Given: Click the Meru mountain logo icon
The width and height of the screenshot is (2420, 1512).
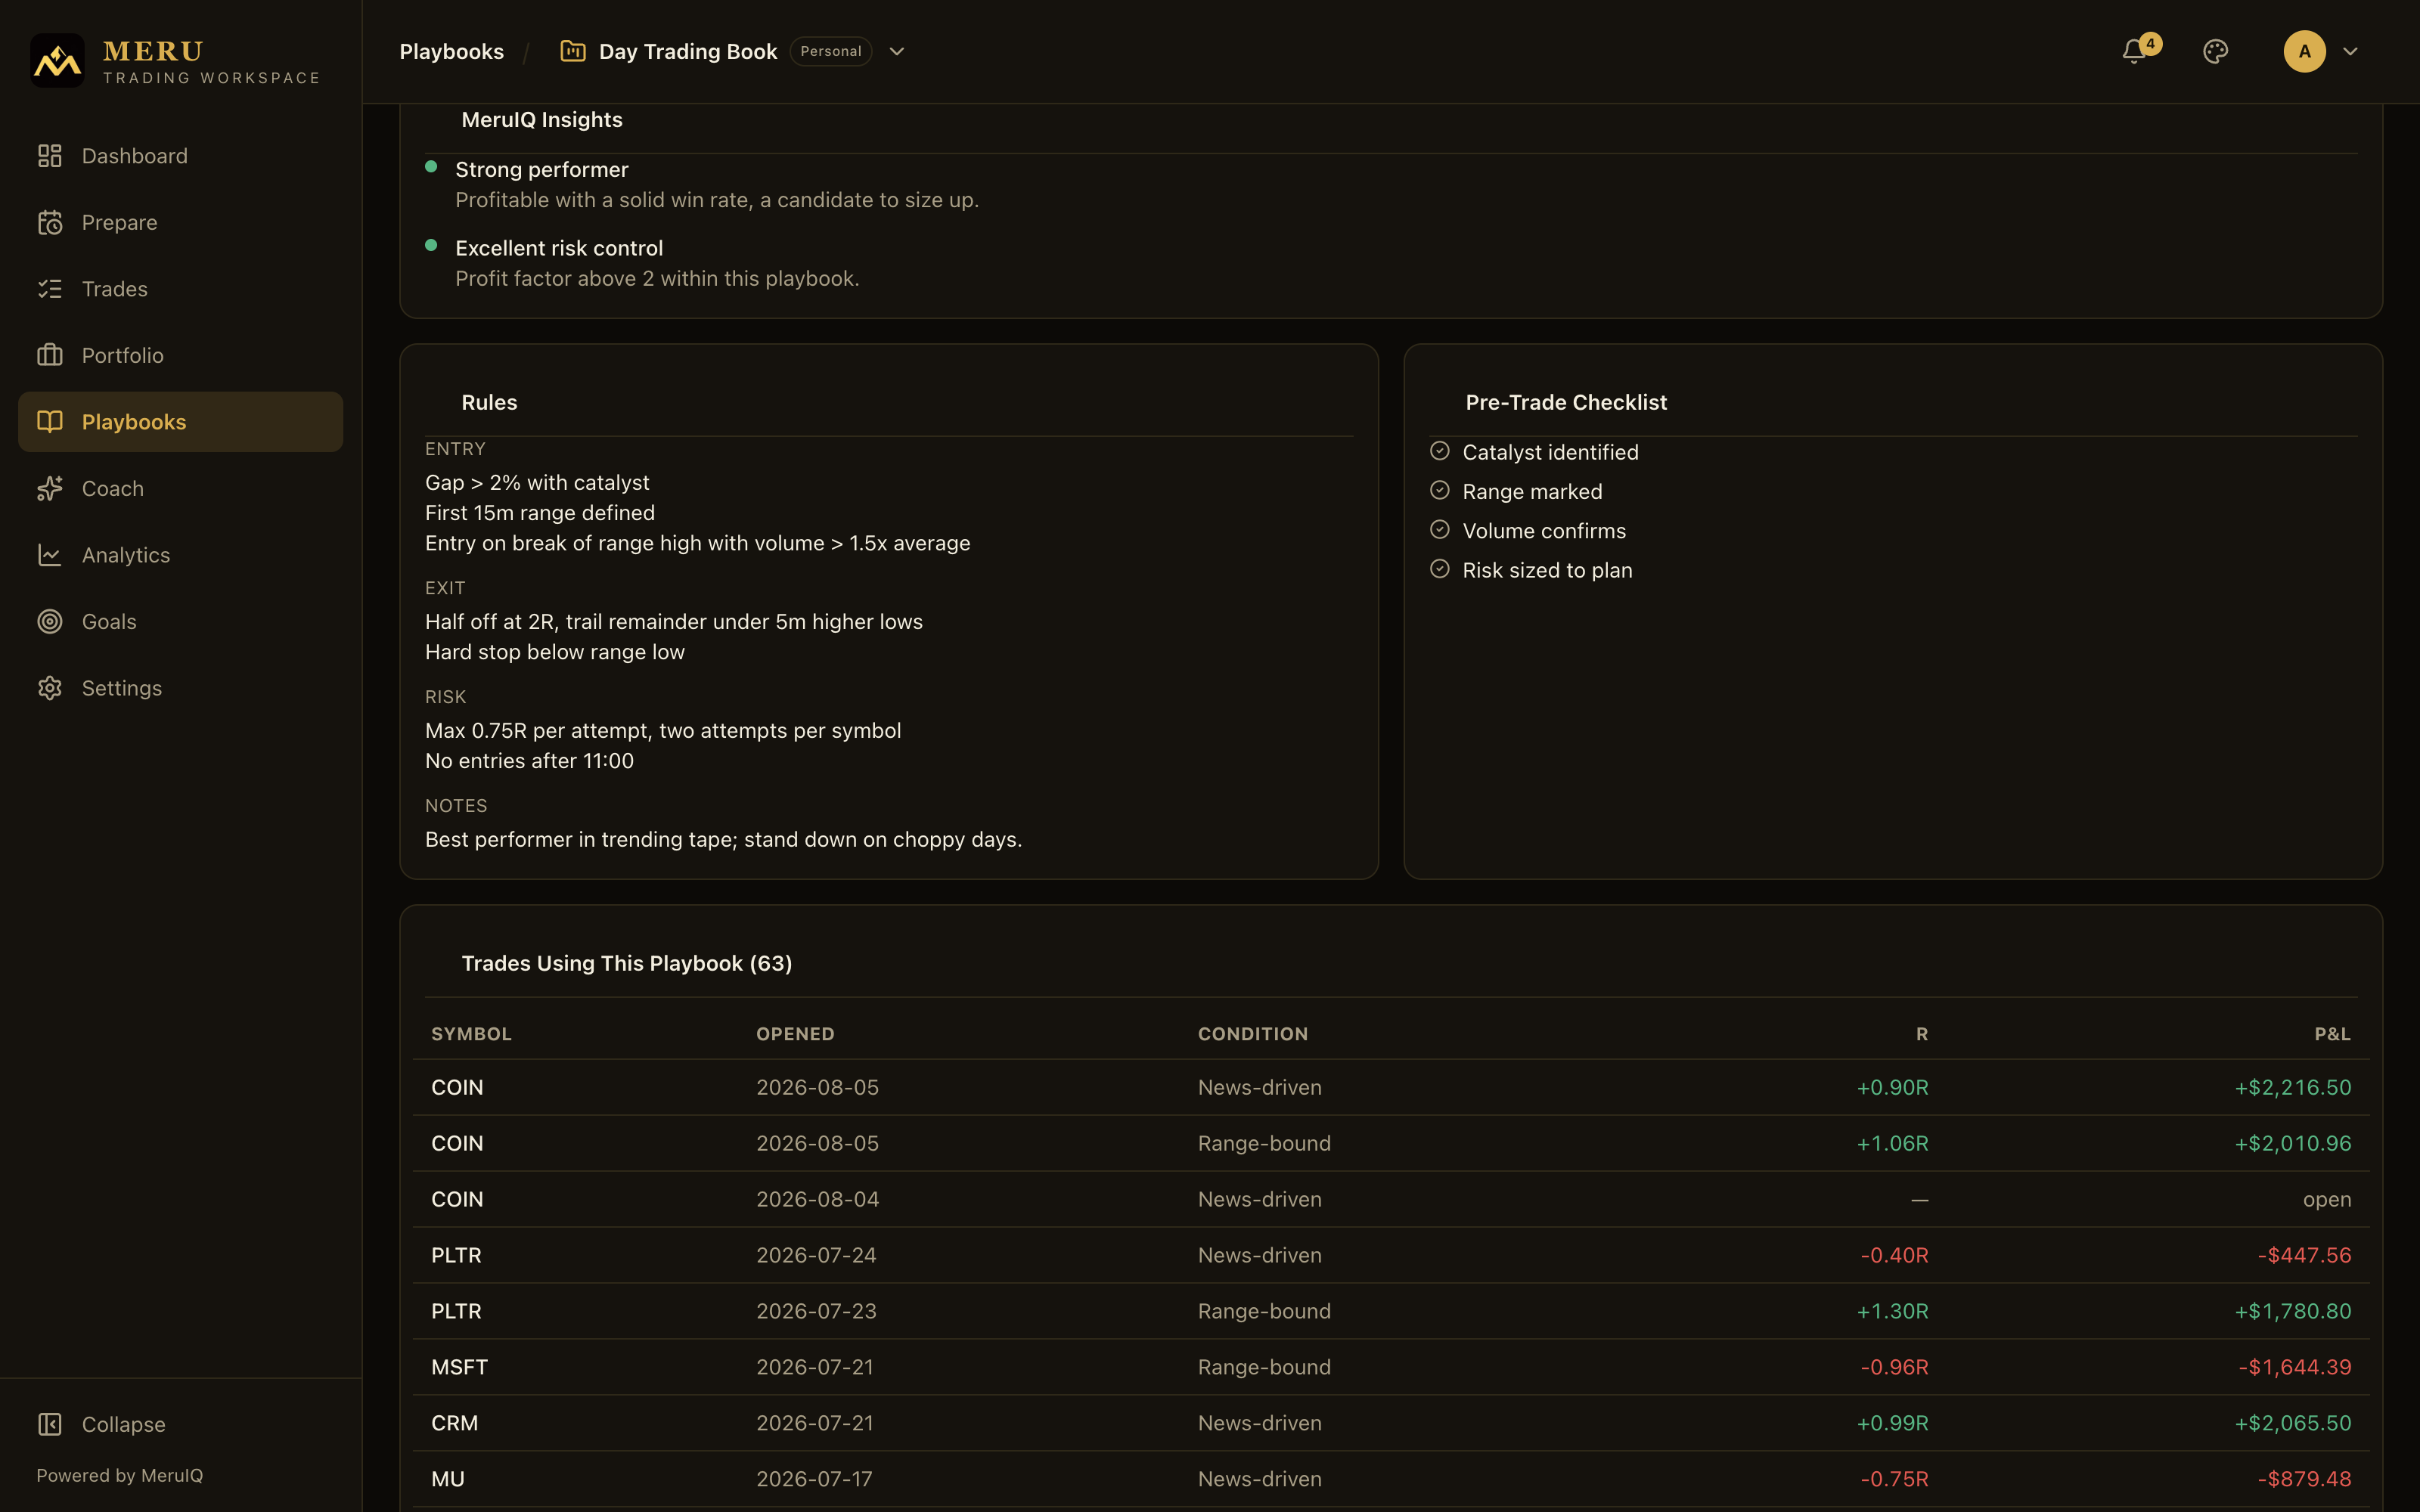Looking at the screenshot, I should coord(57,61).
